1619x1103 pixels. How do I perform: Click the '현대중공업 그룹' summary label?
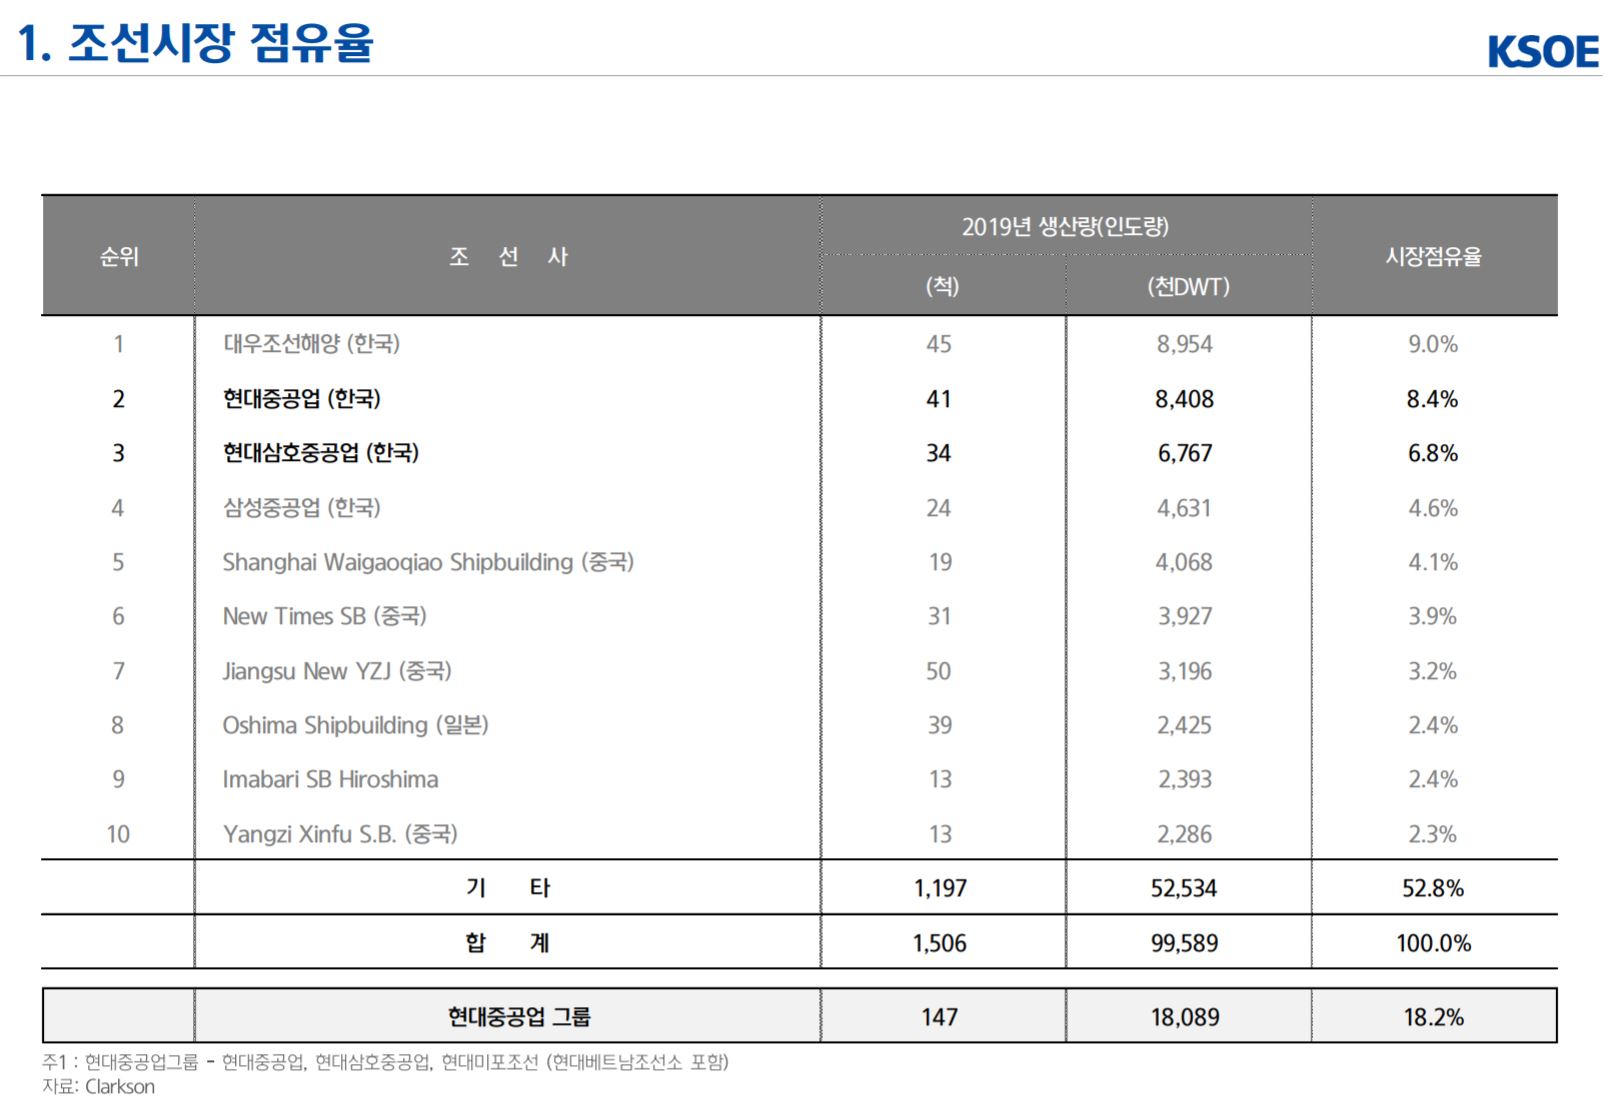click(519, 1017)
